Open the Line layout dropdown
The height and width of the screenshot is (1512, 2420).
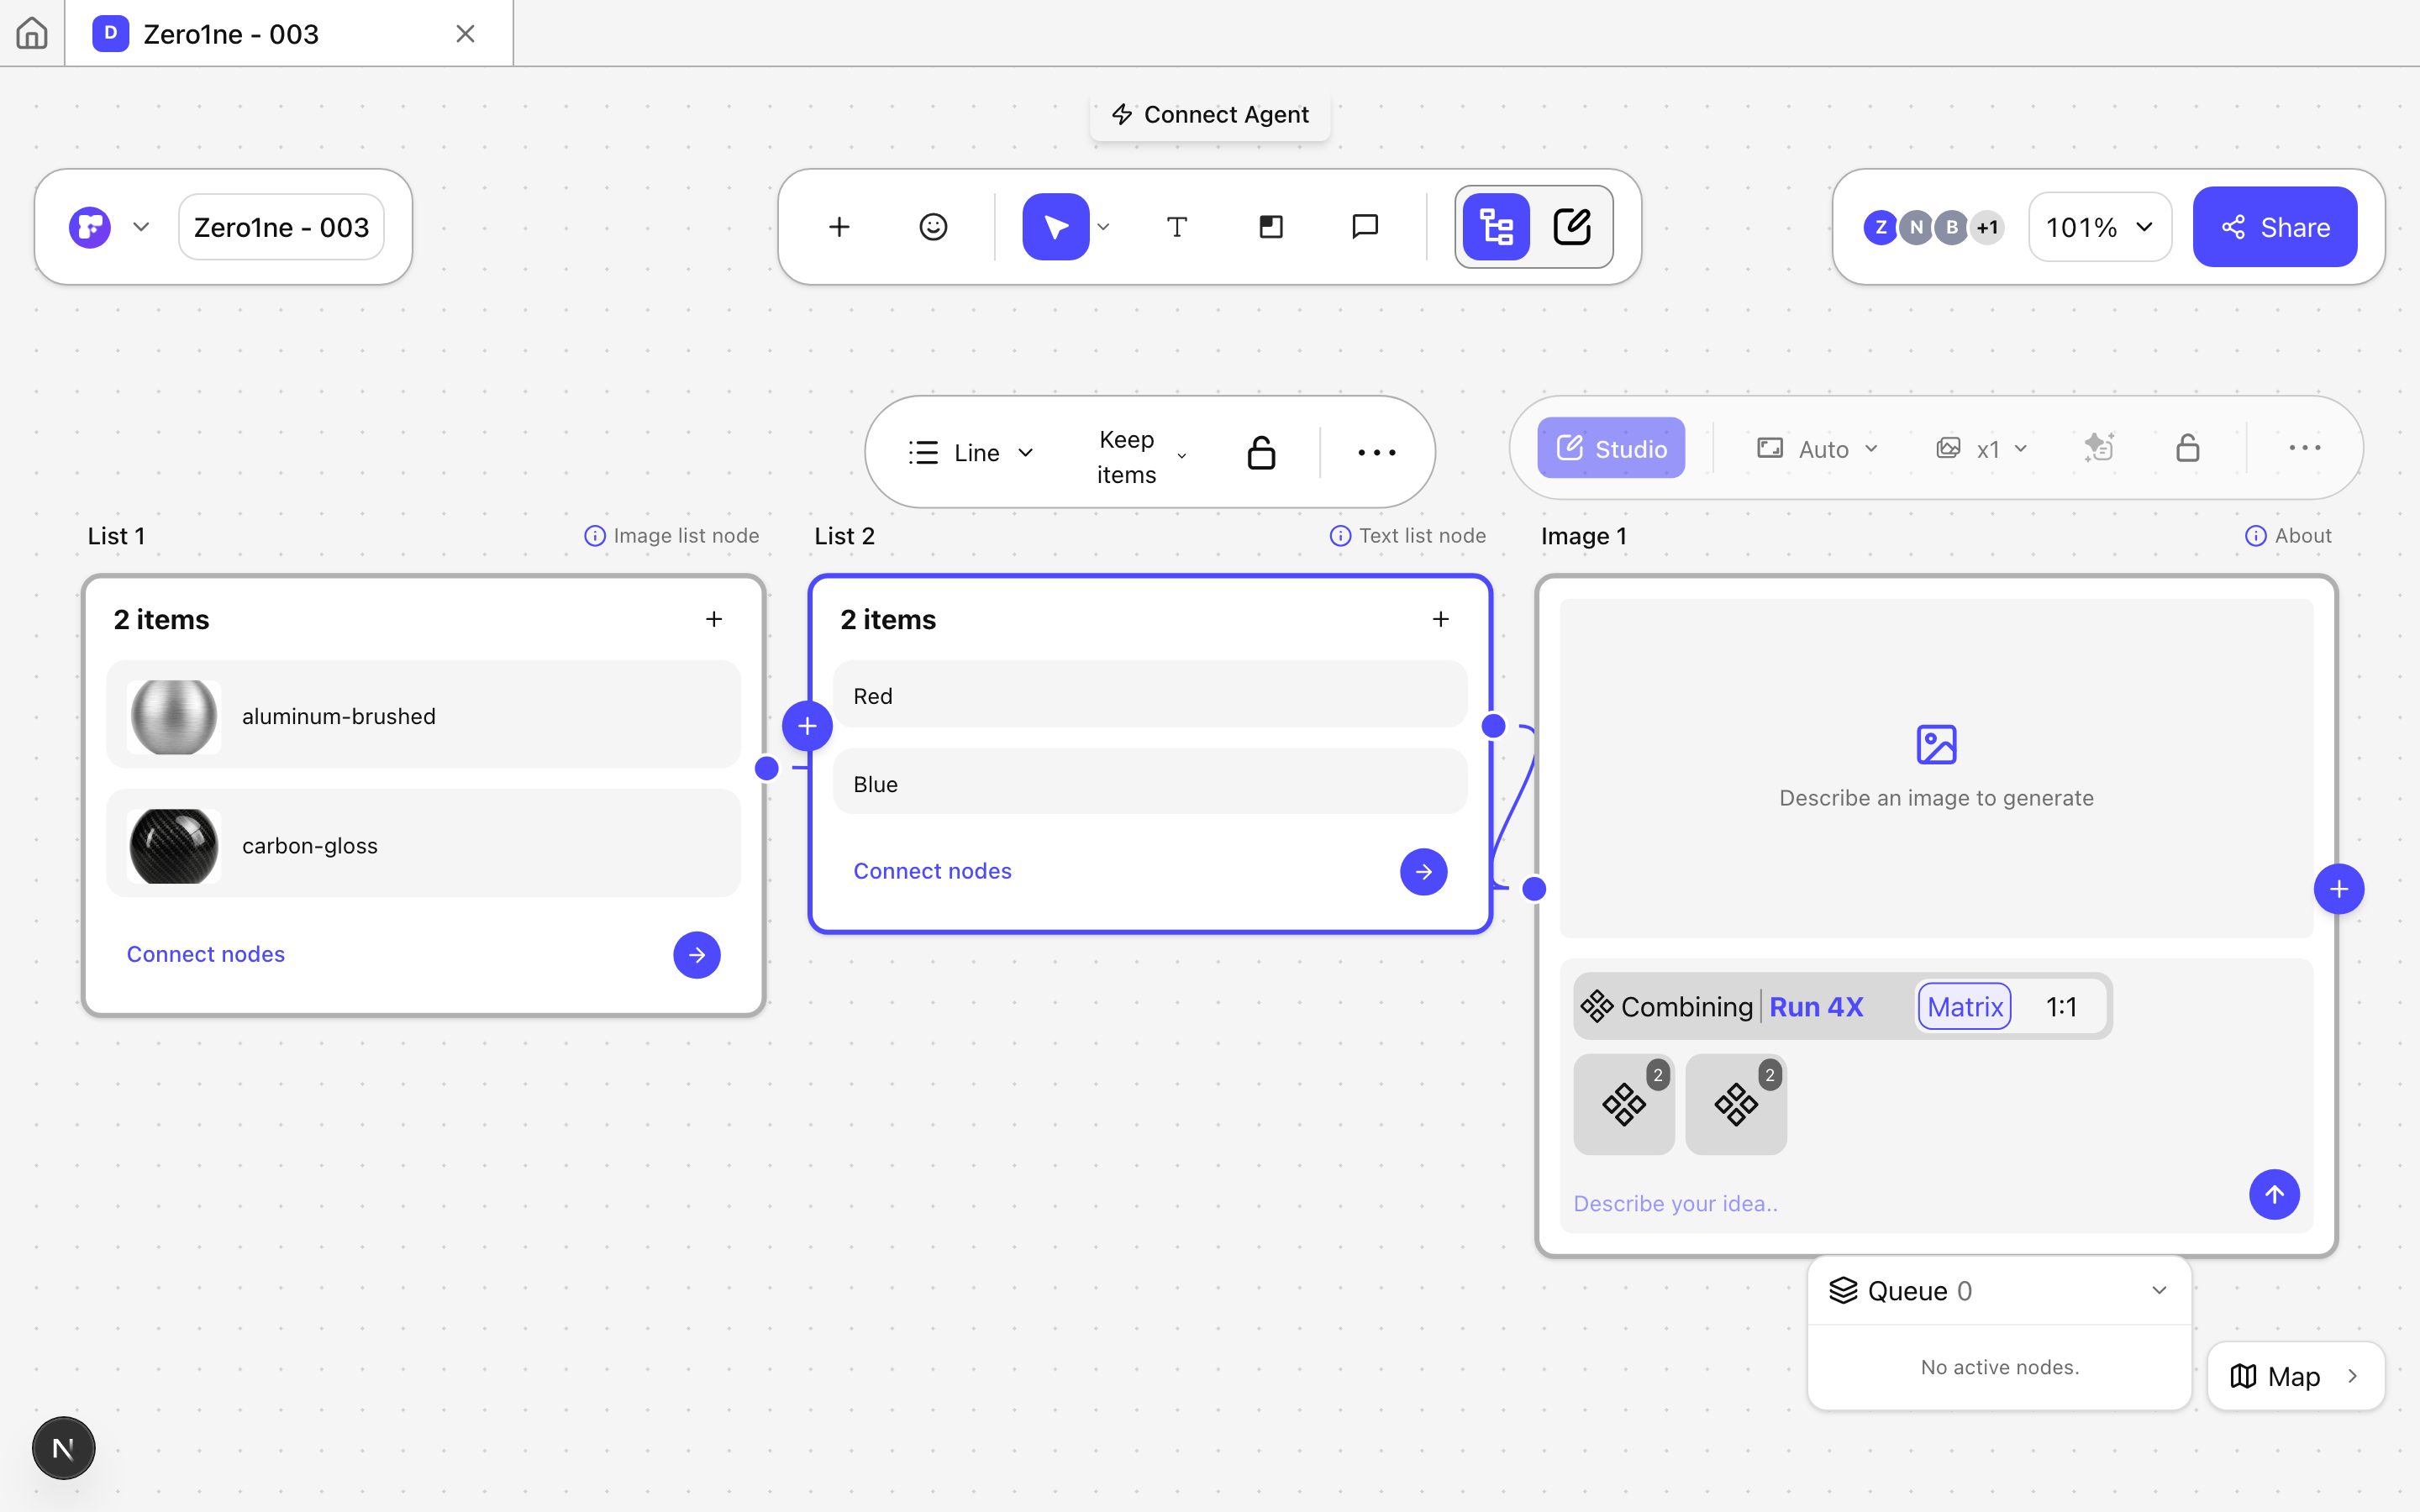tap(970, 453)
